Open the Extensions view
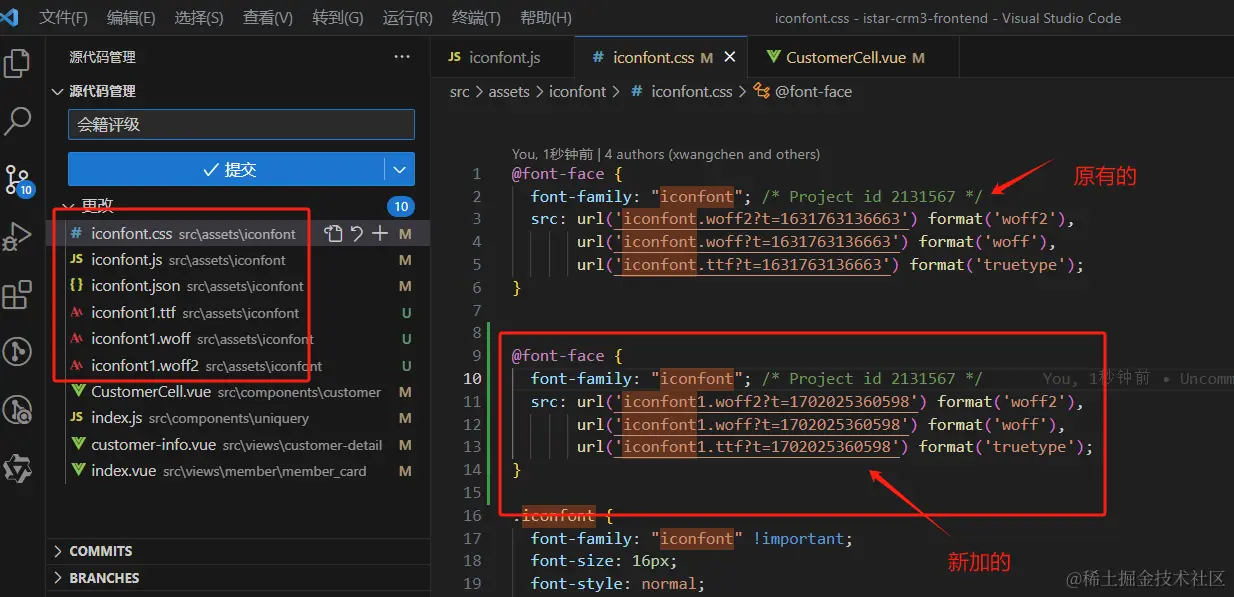The height and width of the screenshot is (597, 1234). (17, 295)
